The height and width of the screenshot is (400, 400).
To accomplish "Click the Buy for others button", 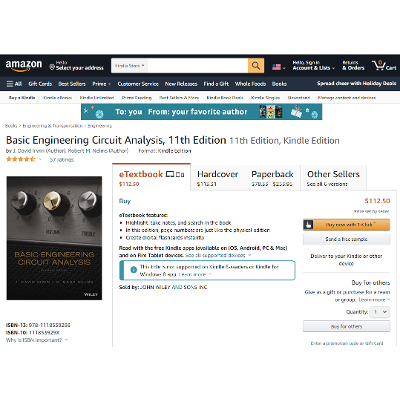I will pyautogui.click(x=346, y=326).
